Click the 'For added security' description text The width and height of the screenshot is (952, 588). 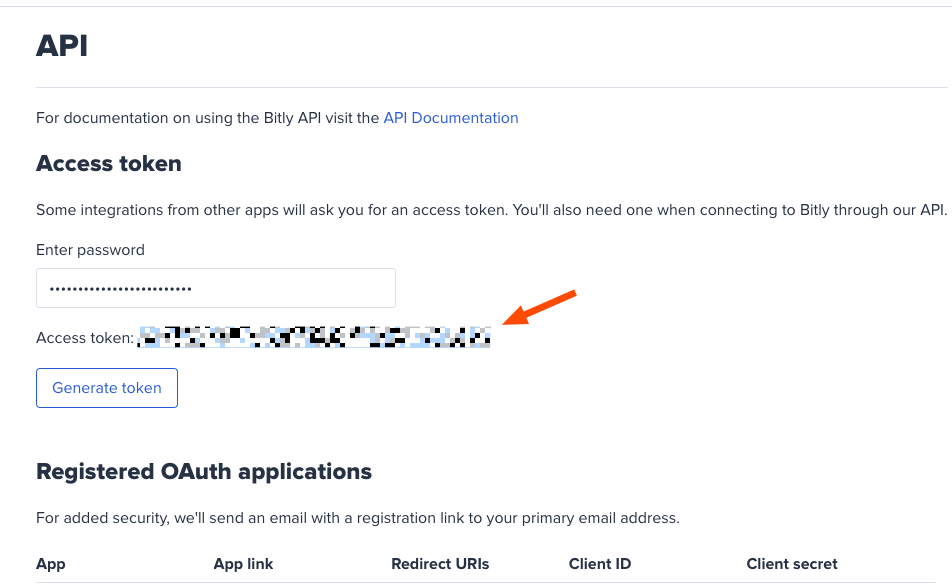358,518
